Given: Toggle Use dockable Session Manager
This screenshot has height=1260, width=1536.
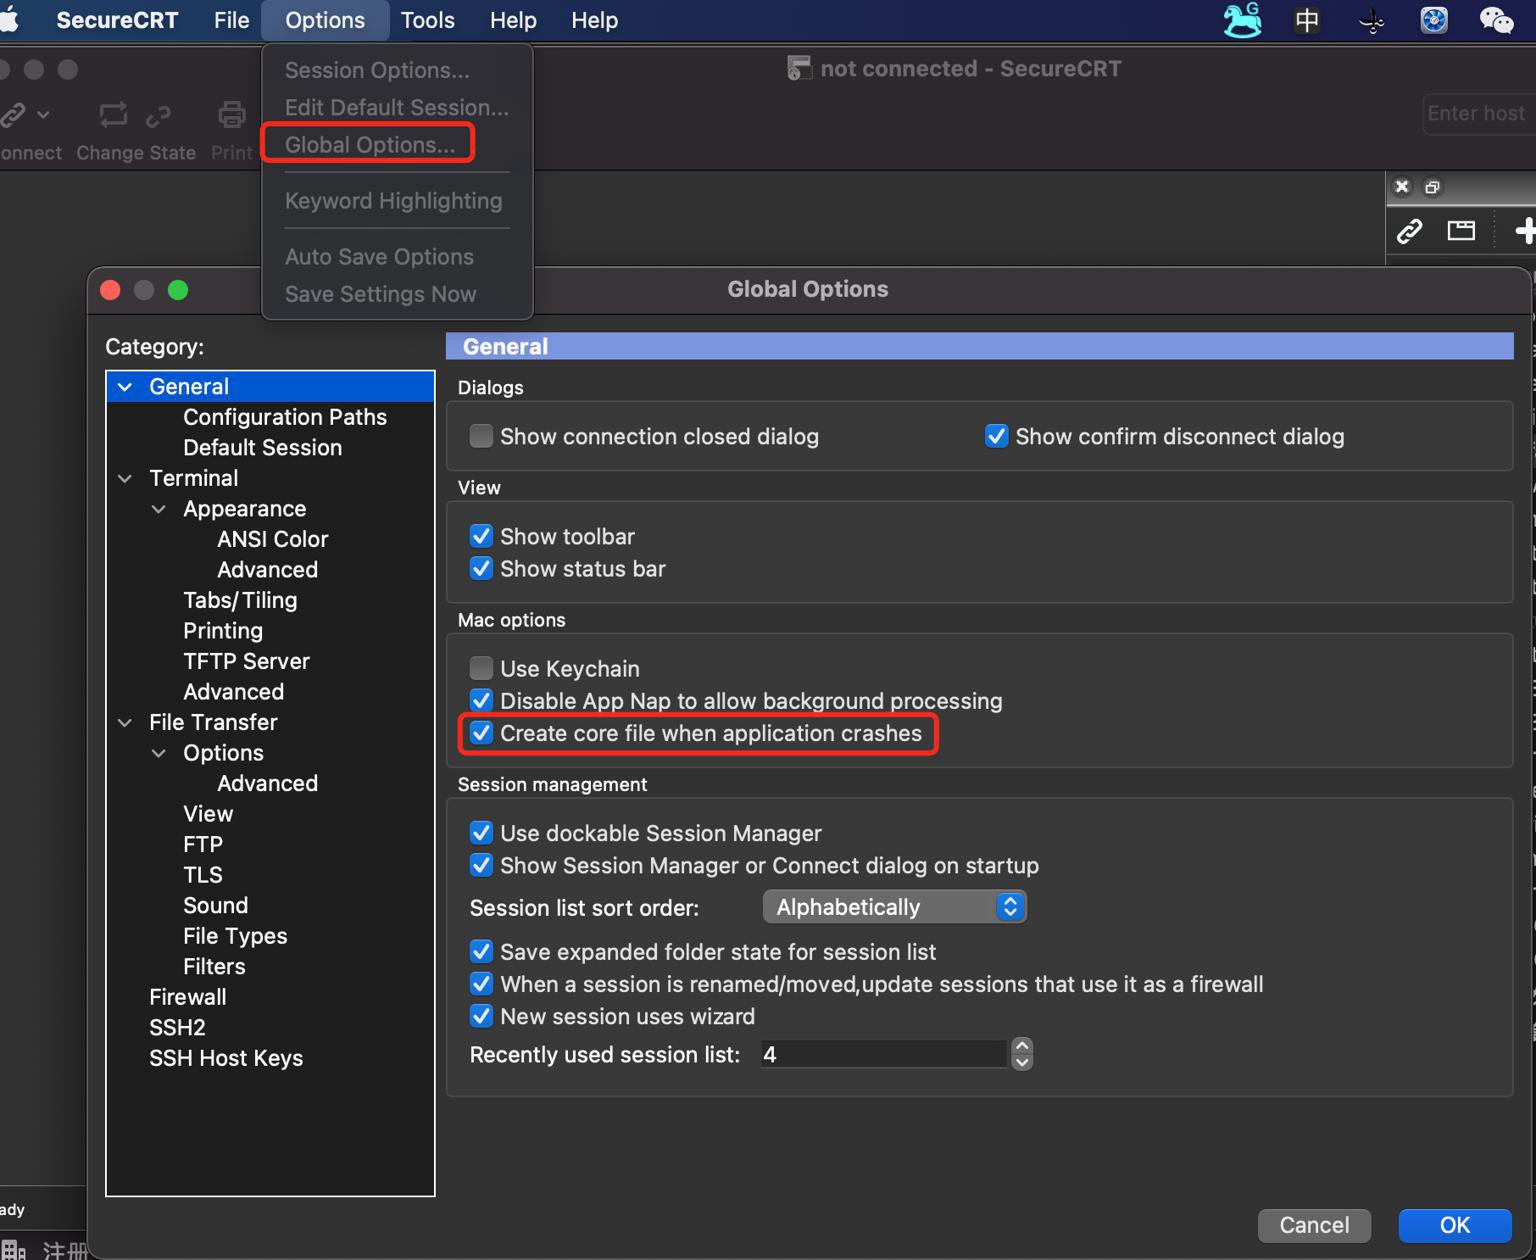Looking at the screenshot, I should [481, 833].
